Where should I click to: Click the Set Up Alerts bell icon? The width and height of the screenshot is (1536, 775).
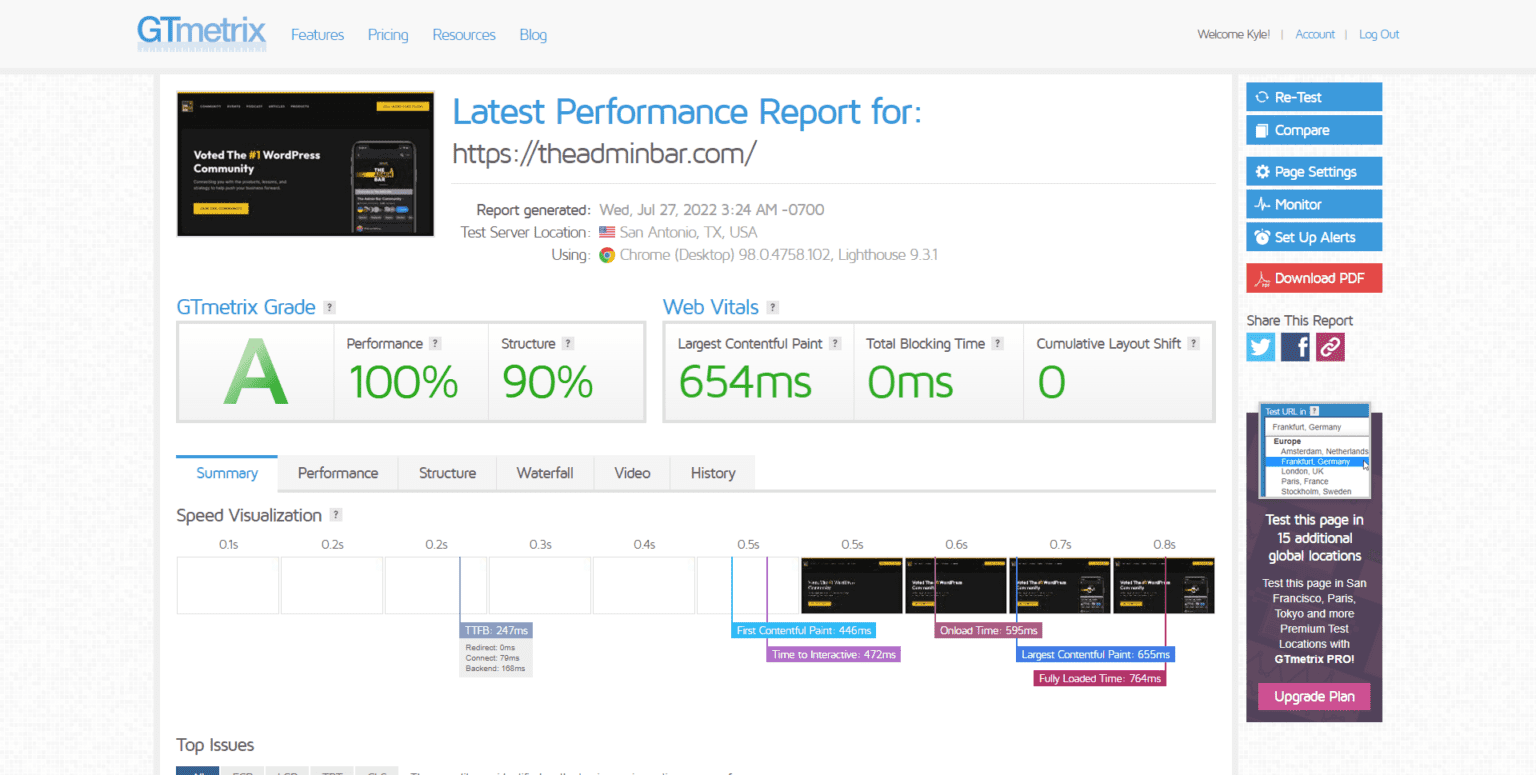coord(1263,237)
